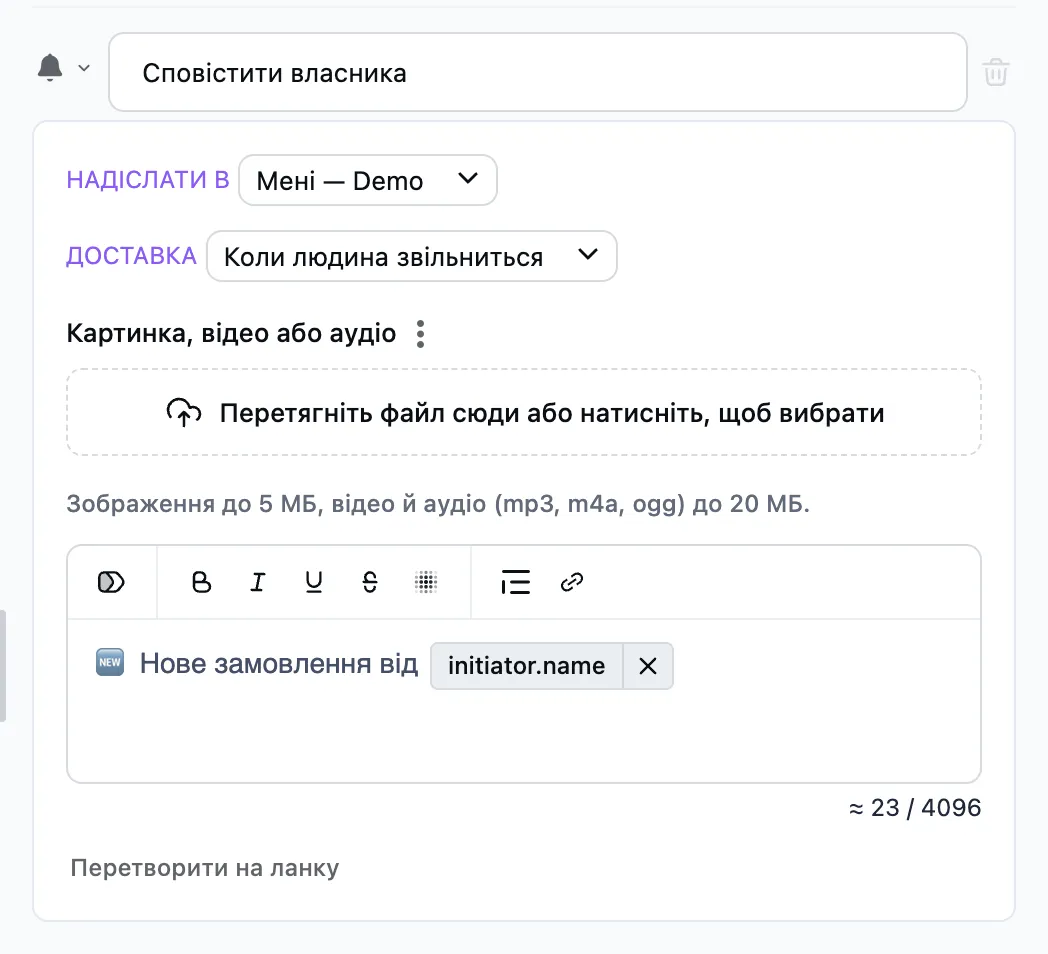This screenshot has height=954, width=1048.
Task: Click the NEW emoji in message
Action: point(110,663)
